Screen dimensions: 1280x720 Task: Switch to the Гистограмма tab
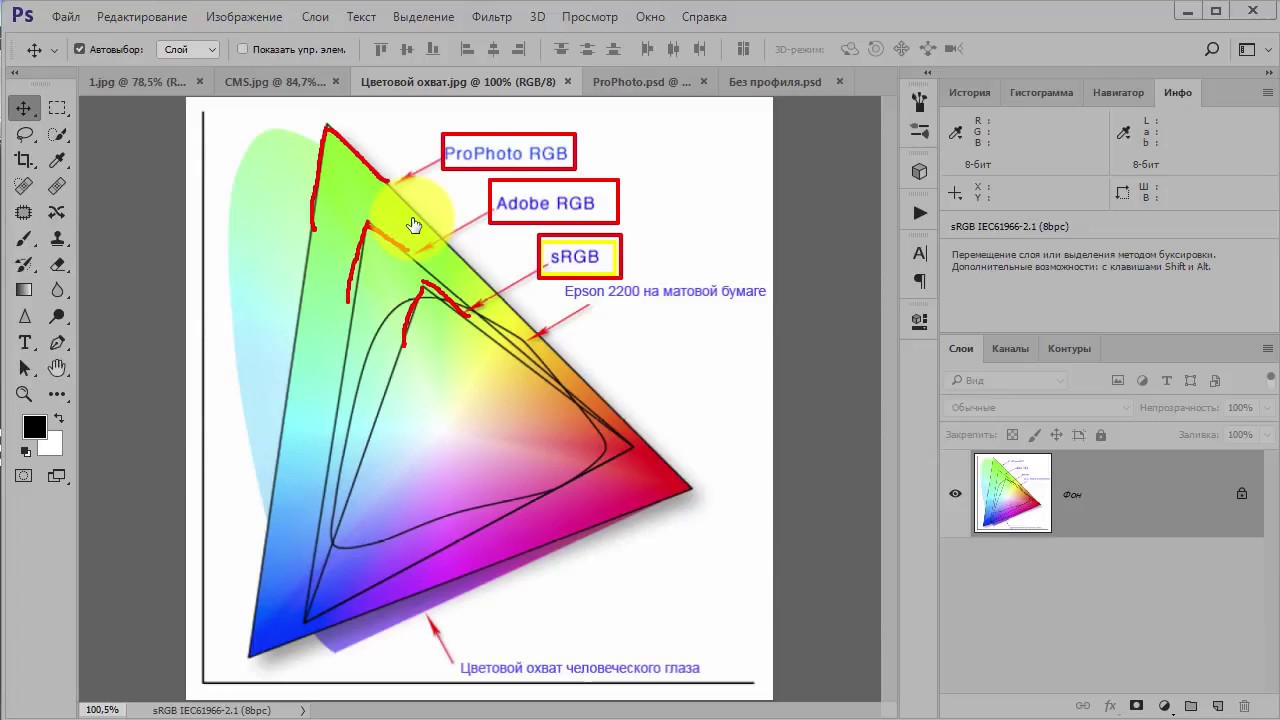point(1041,92)
